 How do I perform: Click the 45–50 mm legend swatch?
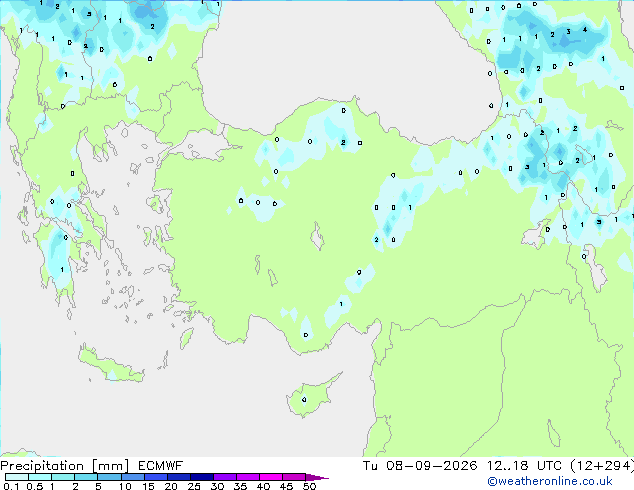pos(294,477)
